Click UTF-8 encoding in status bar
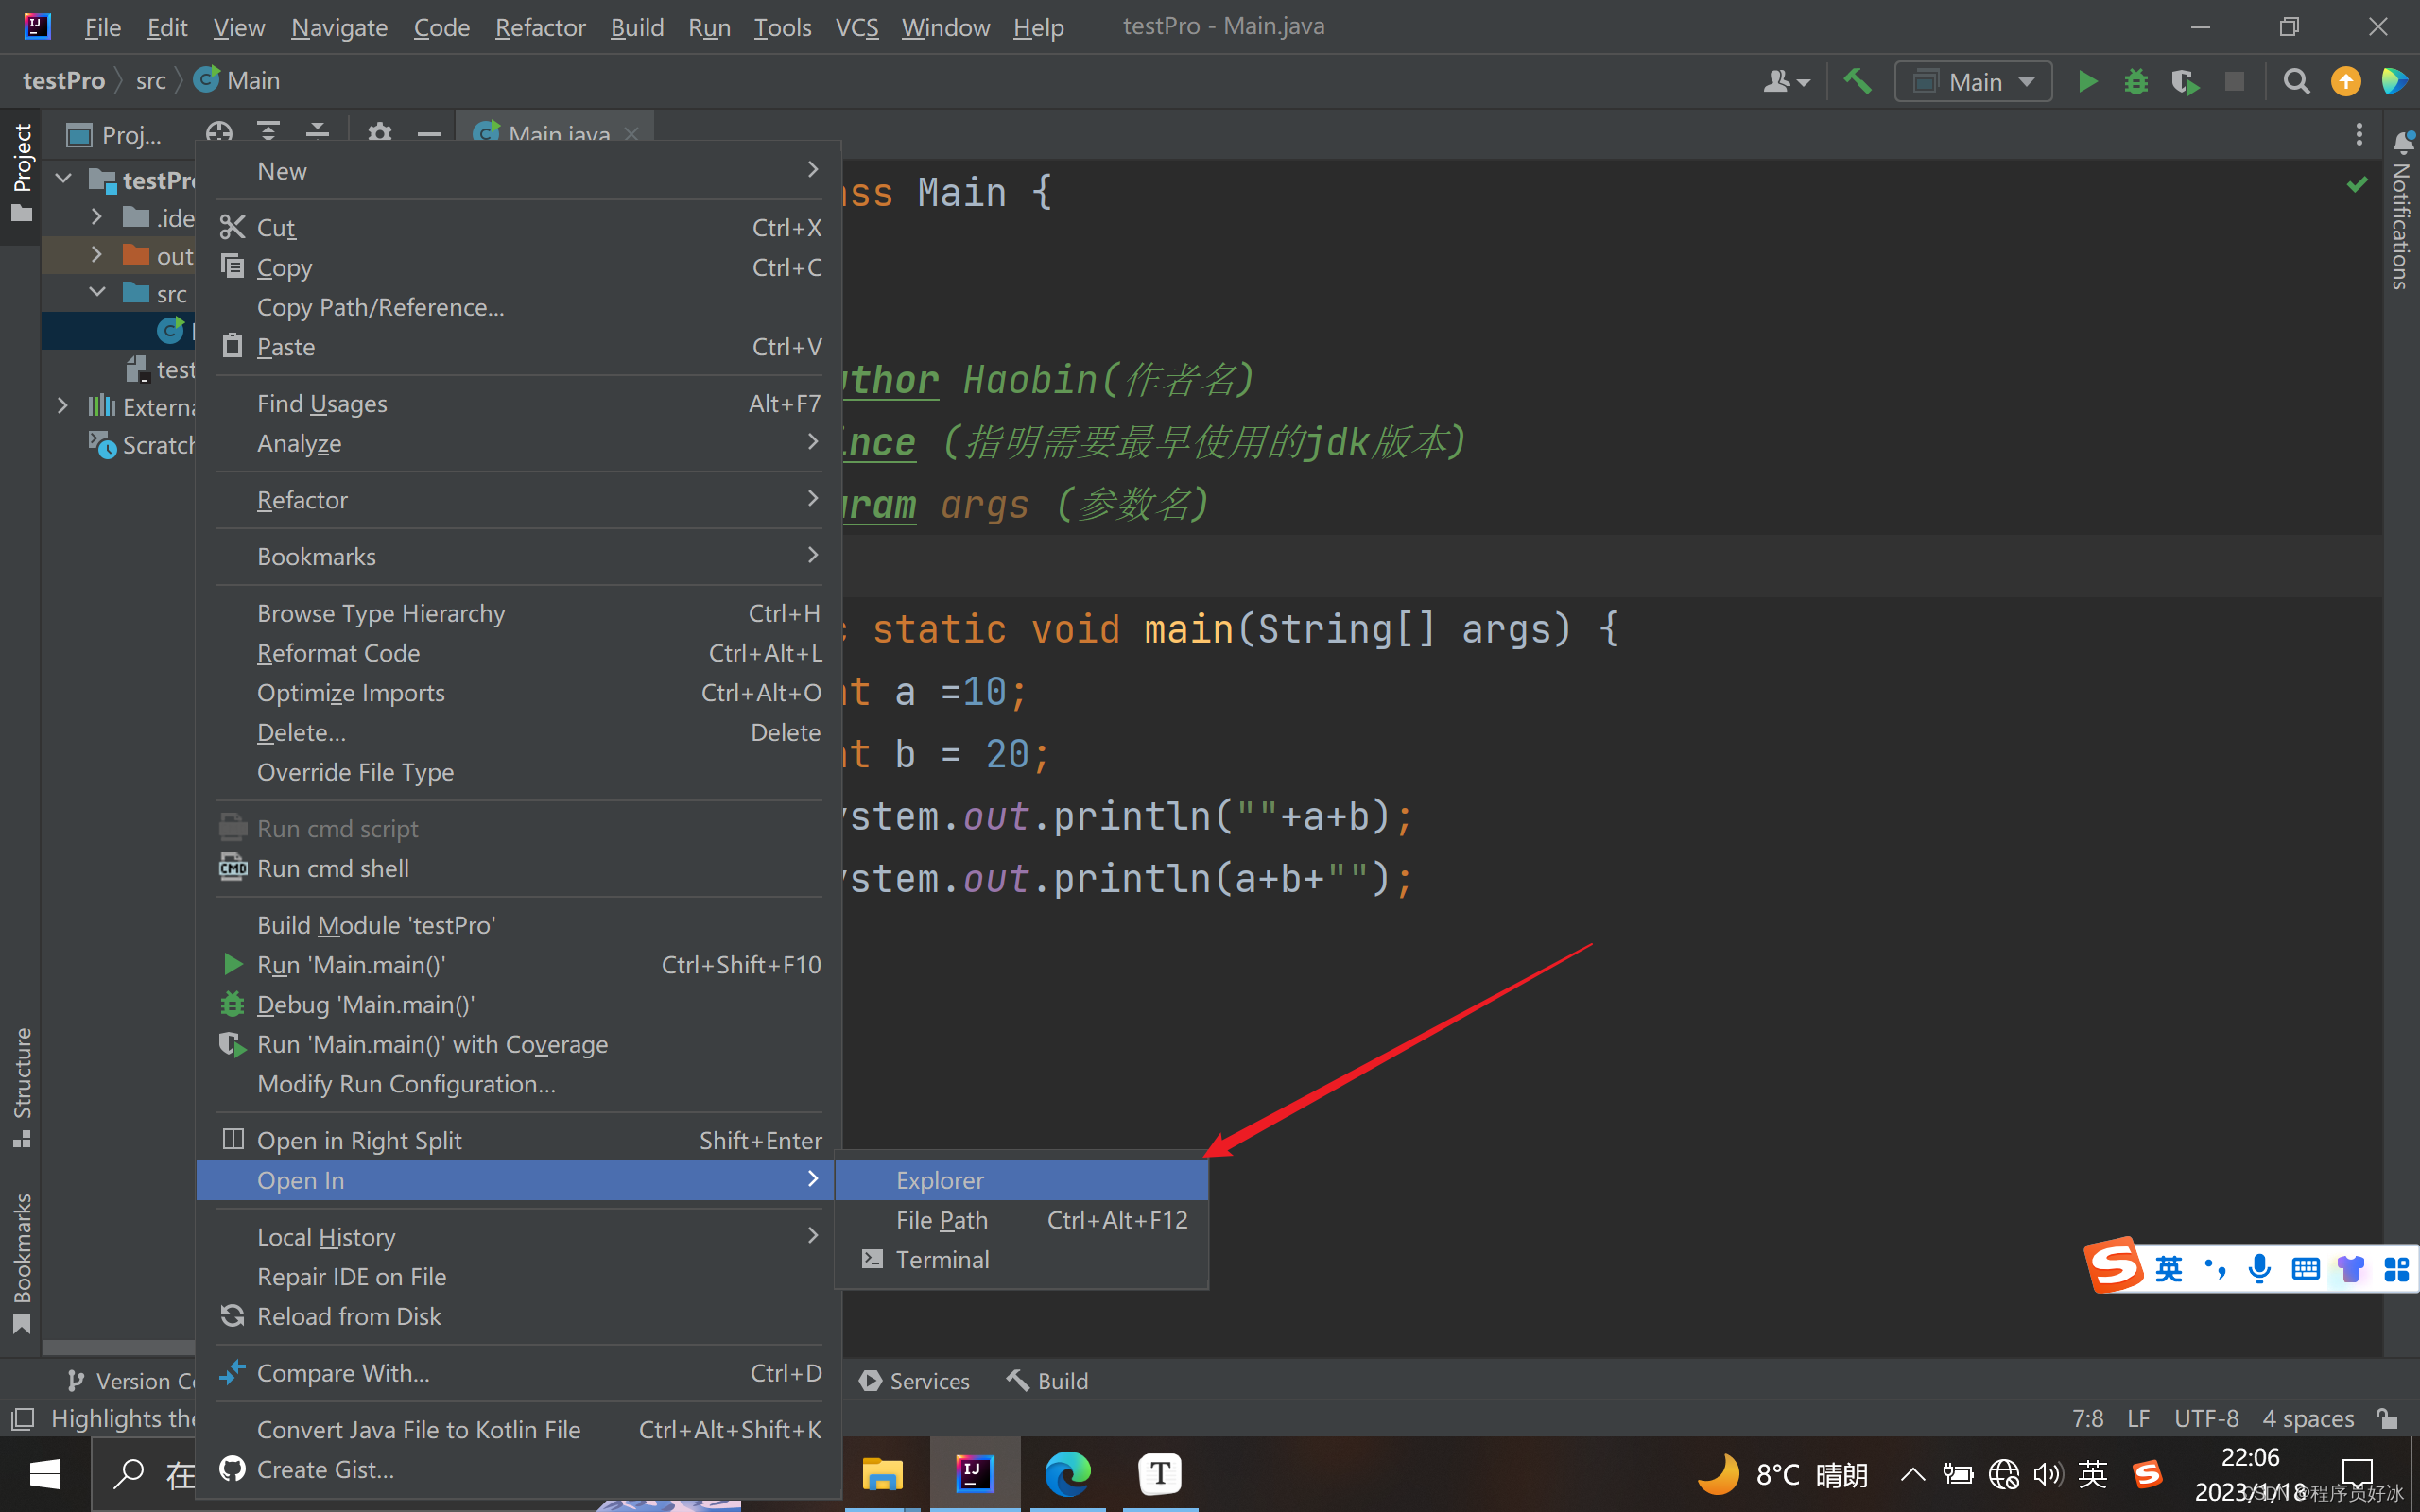 (x=2205, y=1418)
